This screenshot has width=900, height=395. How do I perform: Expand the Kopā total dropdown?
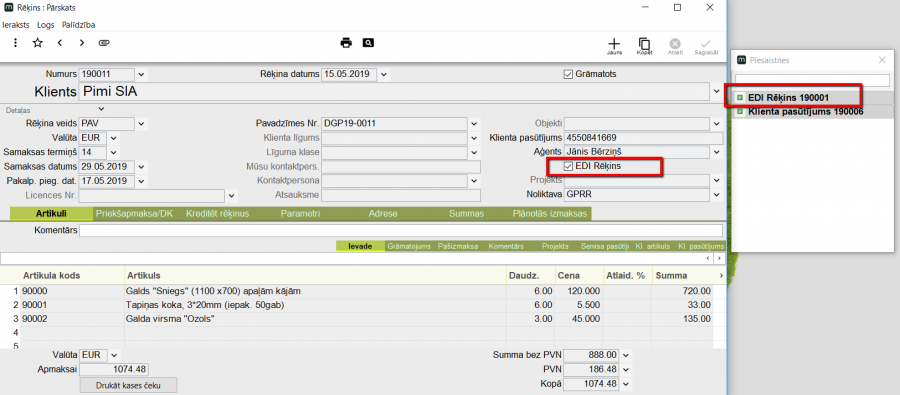pos(625,384)
